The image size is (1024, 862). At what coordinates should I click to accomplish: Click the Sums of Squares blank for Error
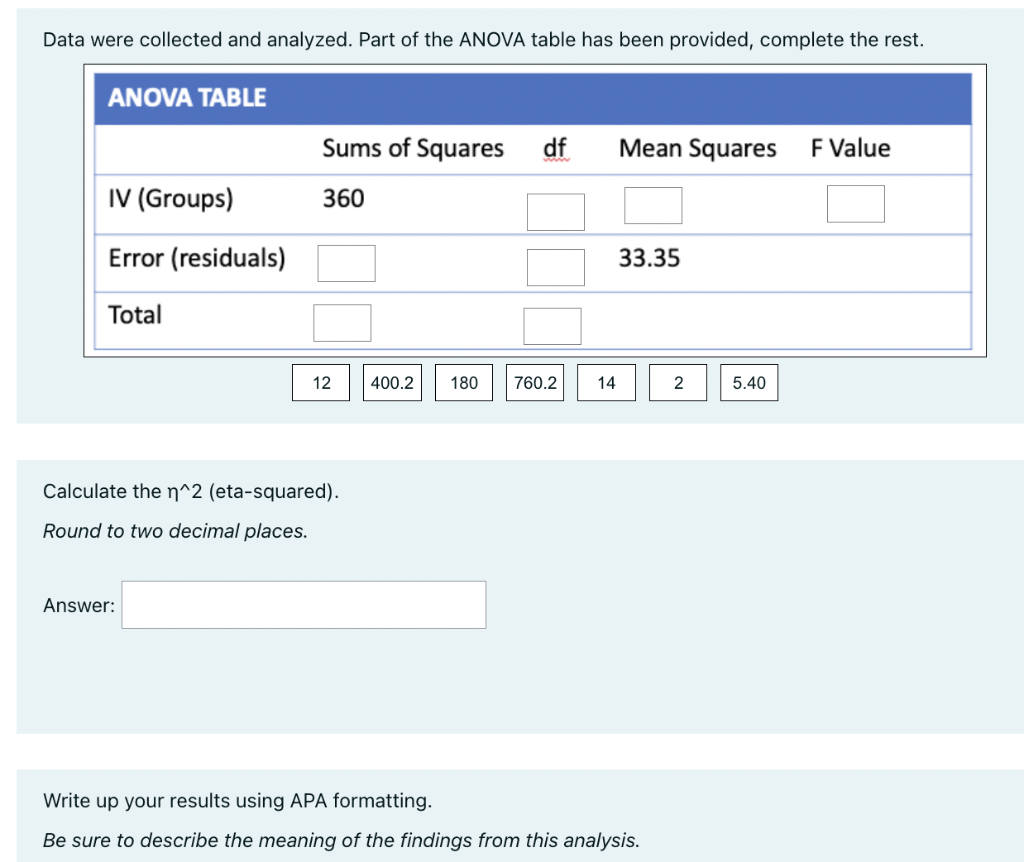point(346,263)
